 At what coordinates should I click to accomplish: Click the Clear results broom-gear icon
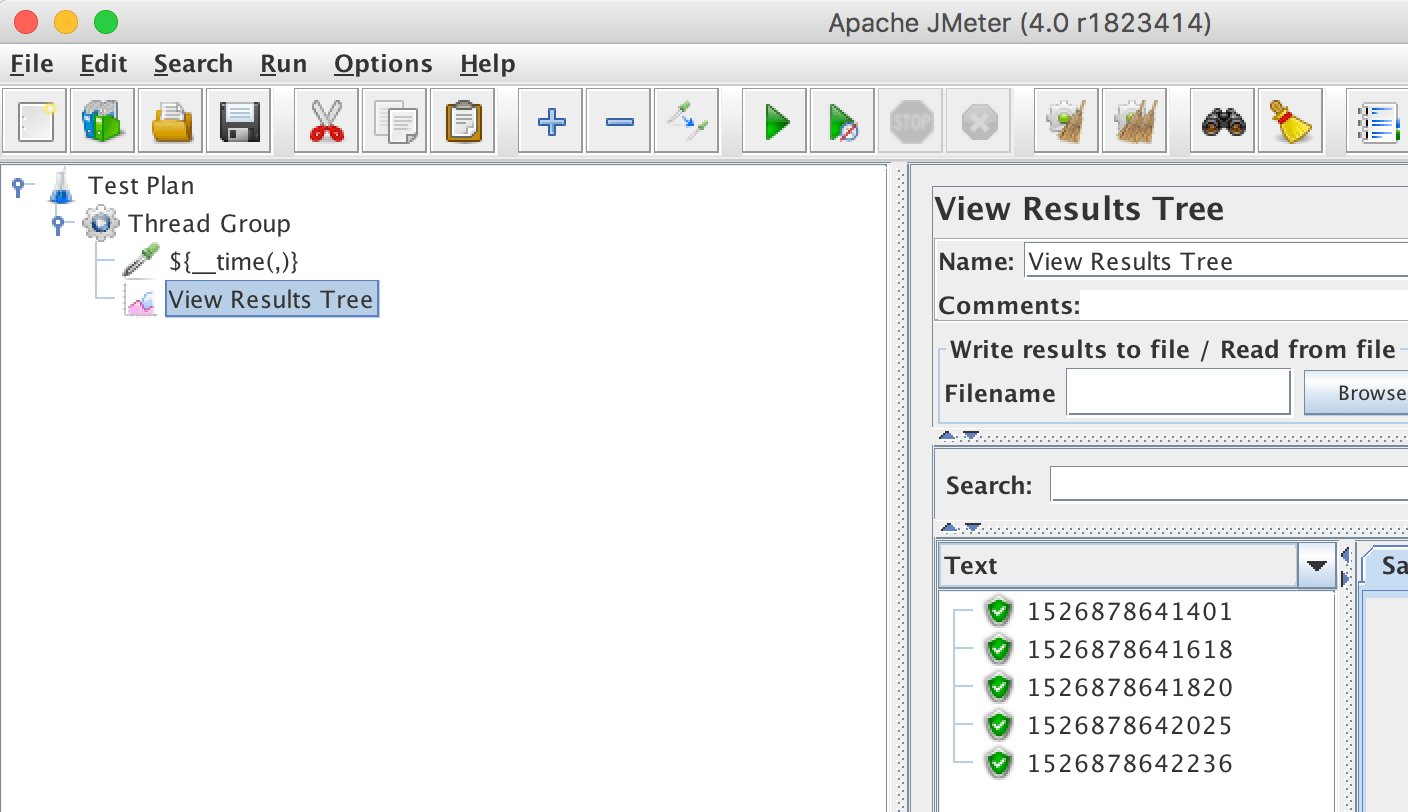(x=1066, y=121)
